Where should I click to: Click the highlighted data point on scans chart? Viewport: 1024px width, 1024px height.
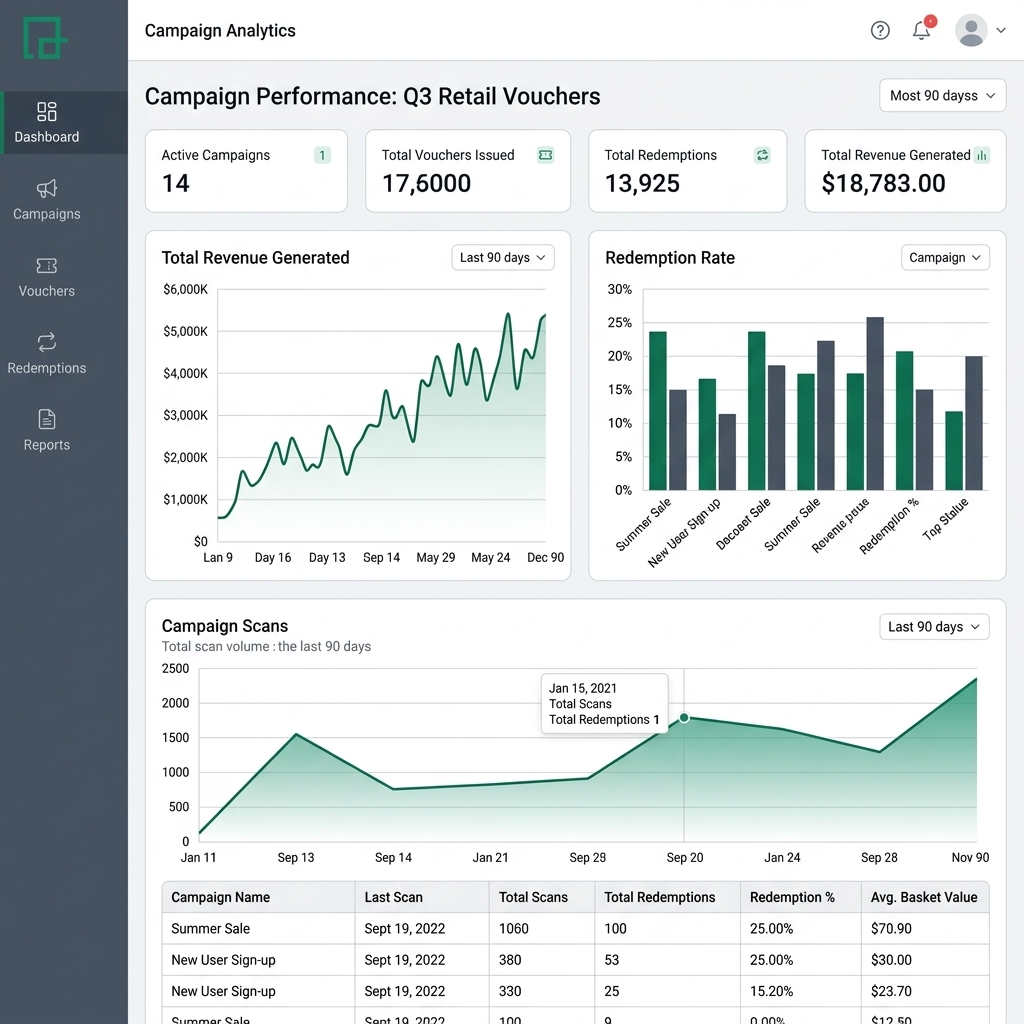coord(684,718)
